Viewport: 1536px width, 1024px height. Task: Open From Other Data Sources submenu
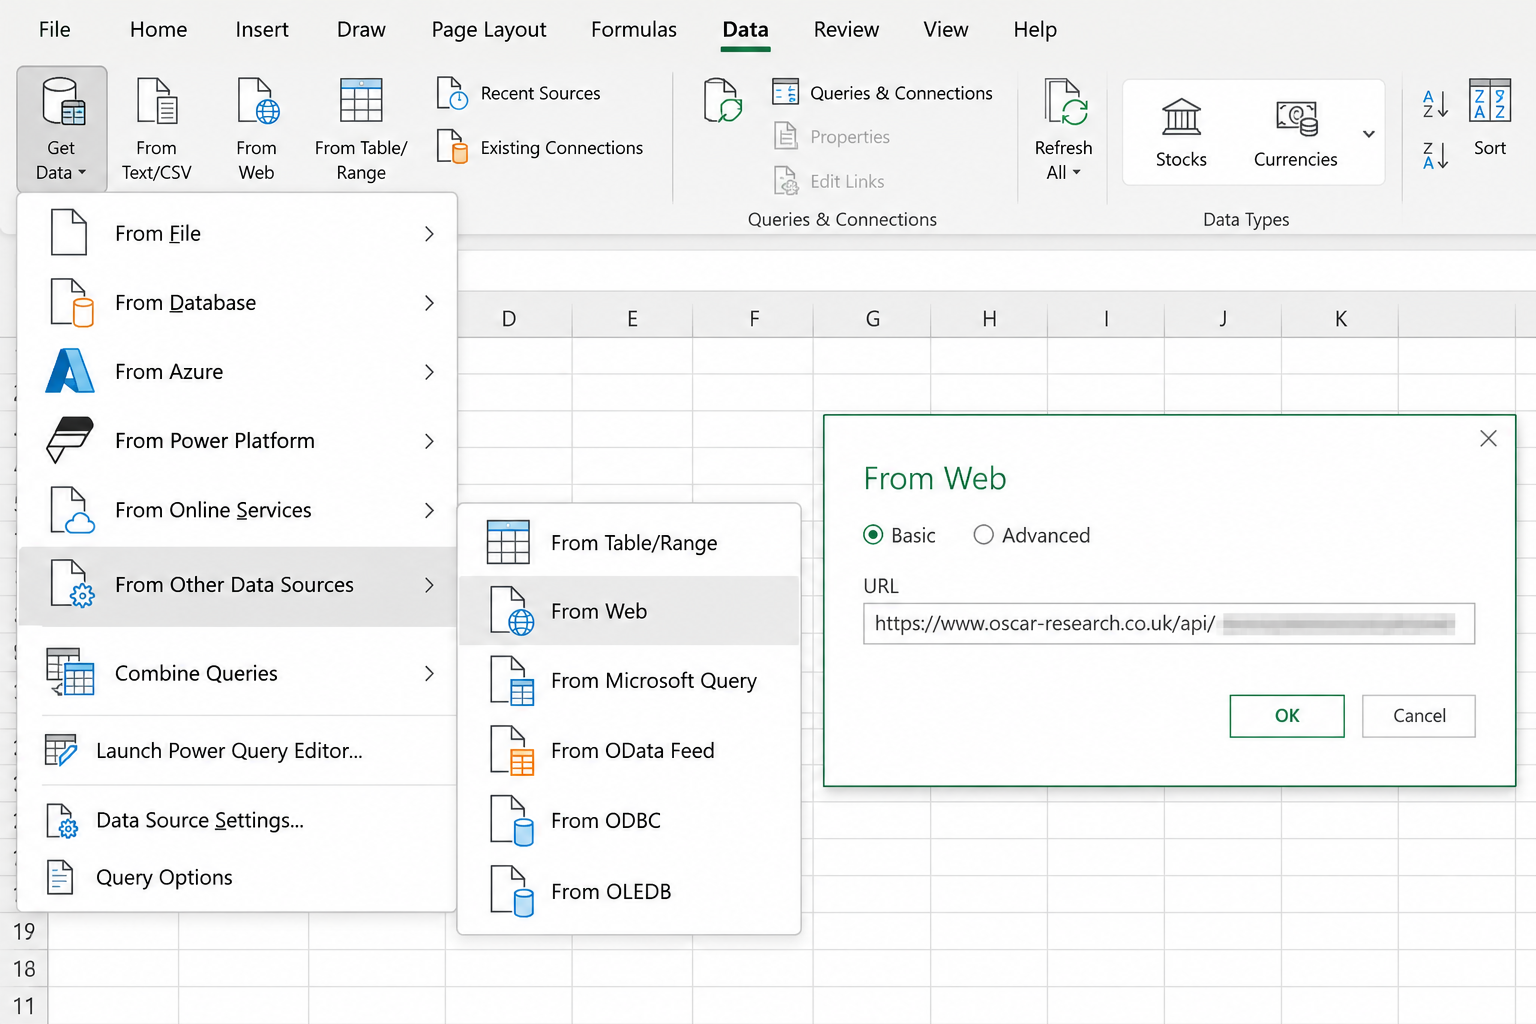[x=238, y=585]
